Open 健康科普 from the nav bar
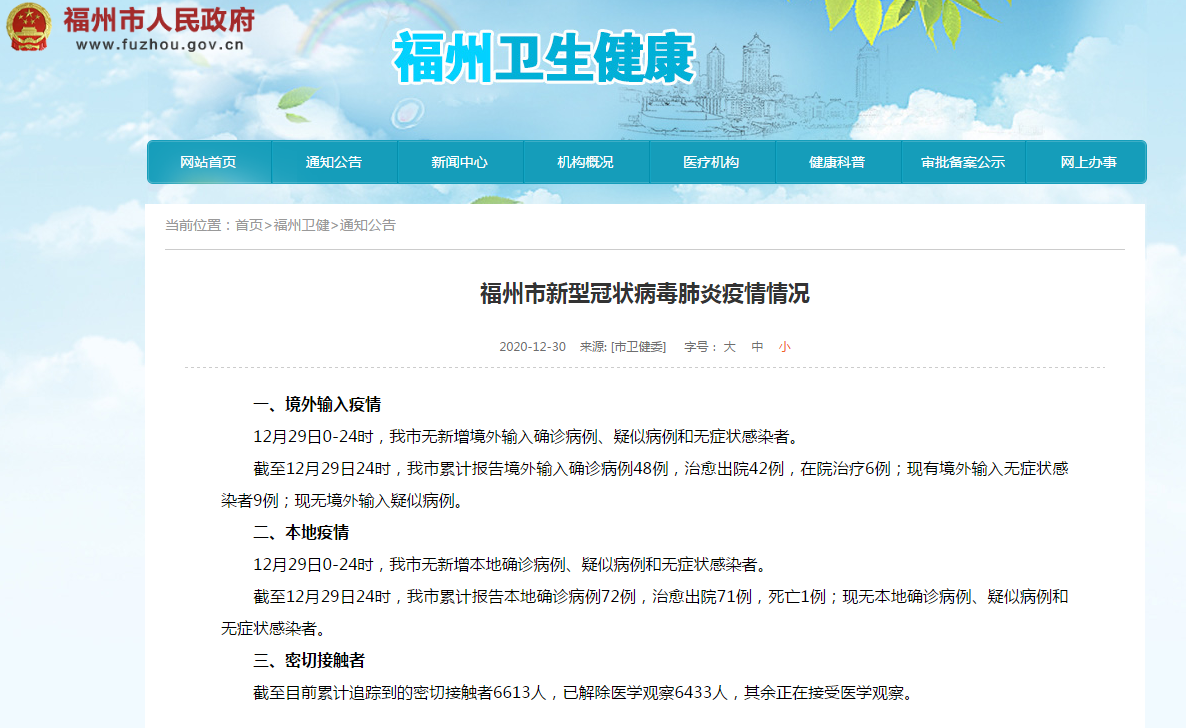1186x728 pixels. click(x=837, y=162)
